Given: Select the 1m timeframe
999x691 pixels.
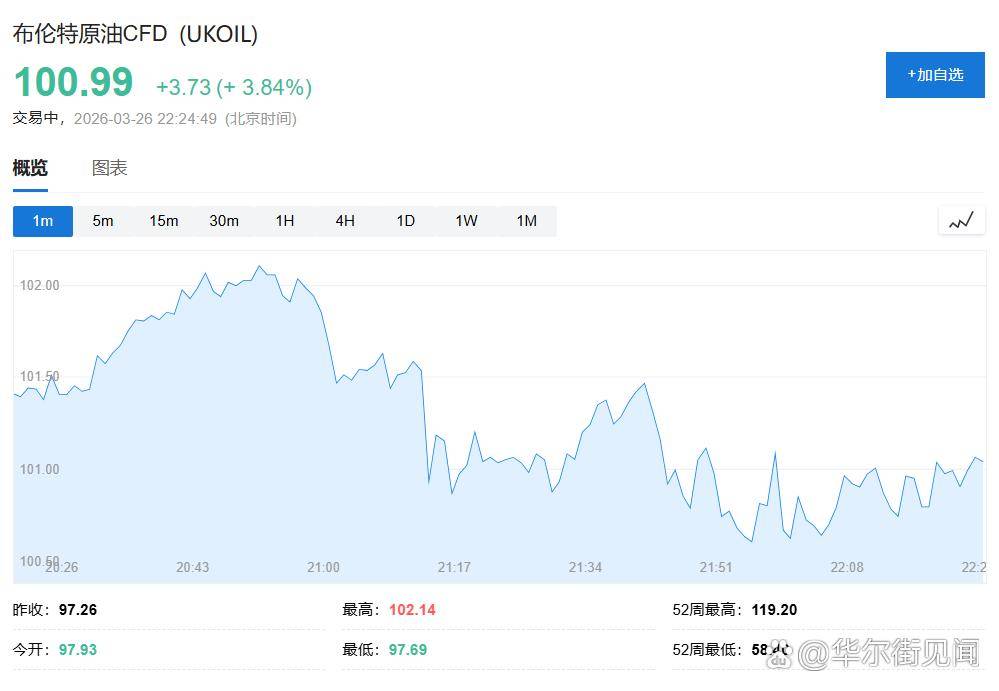Looking at the screenshot, I should 43,221.
